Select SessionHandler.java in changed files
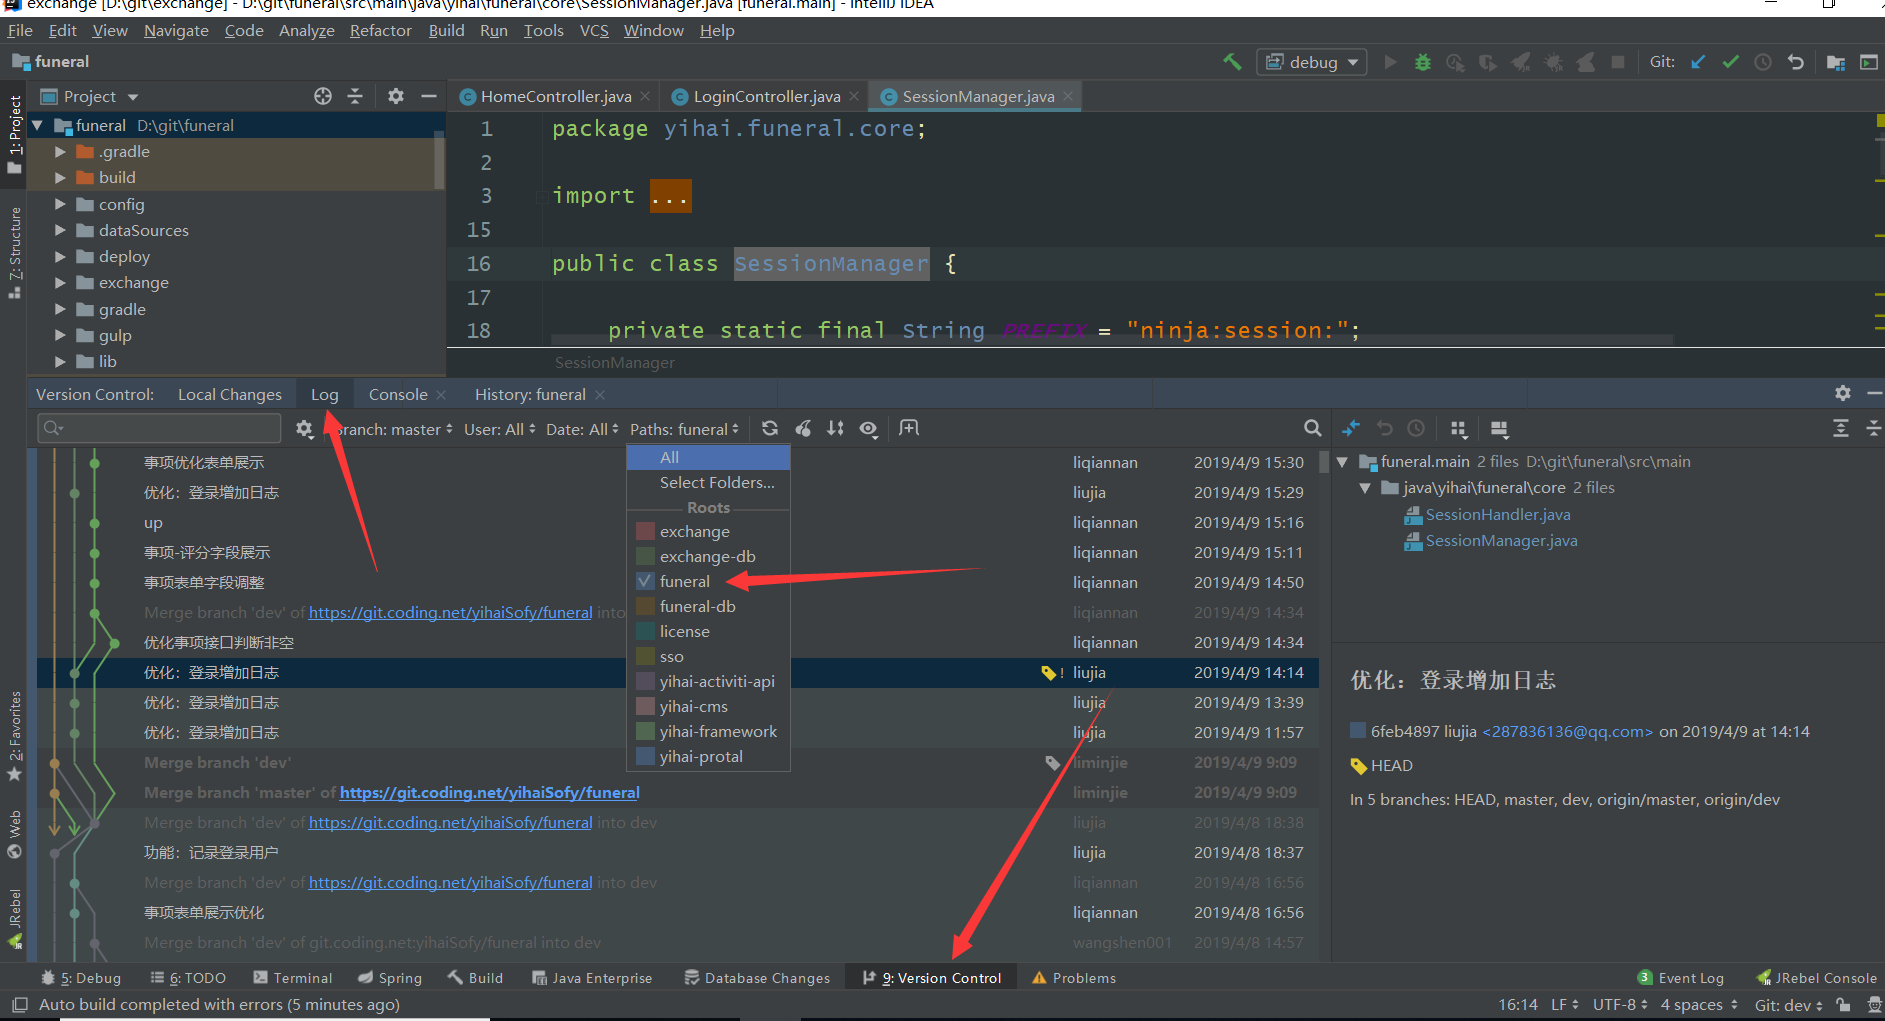Viewport: 1885px width, 1021px height. (x=1498, y=514)
